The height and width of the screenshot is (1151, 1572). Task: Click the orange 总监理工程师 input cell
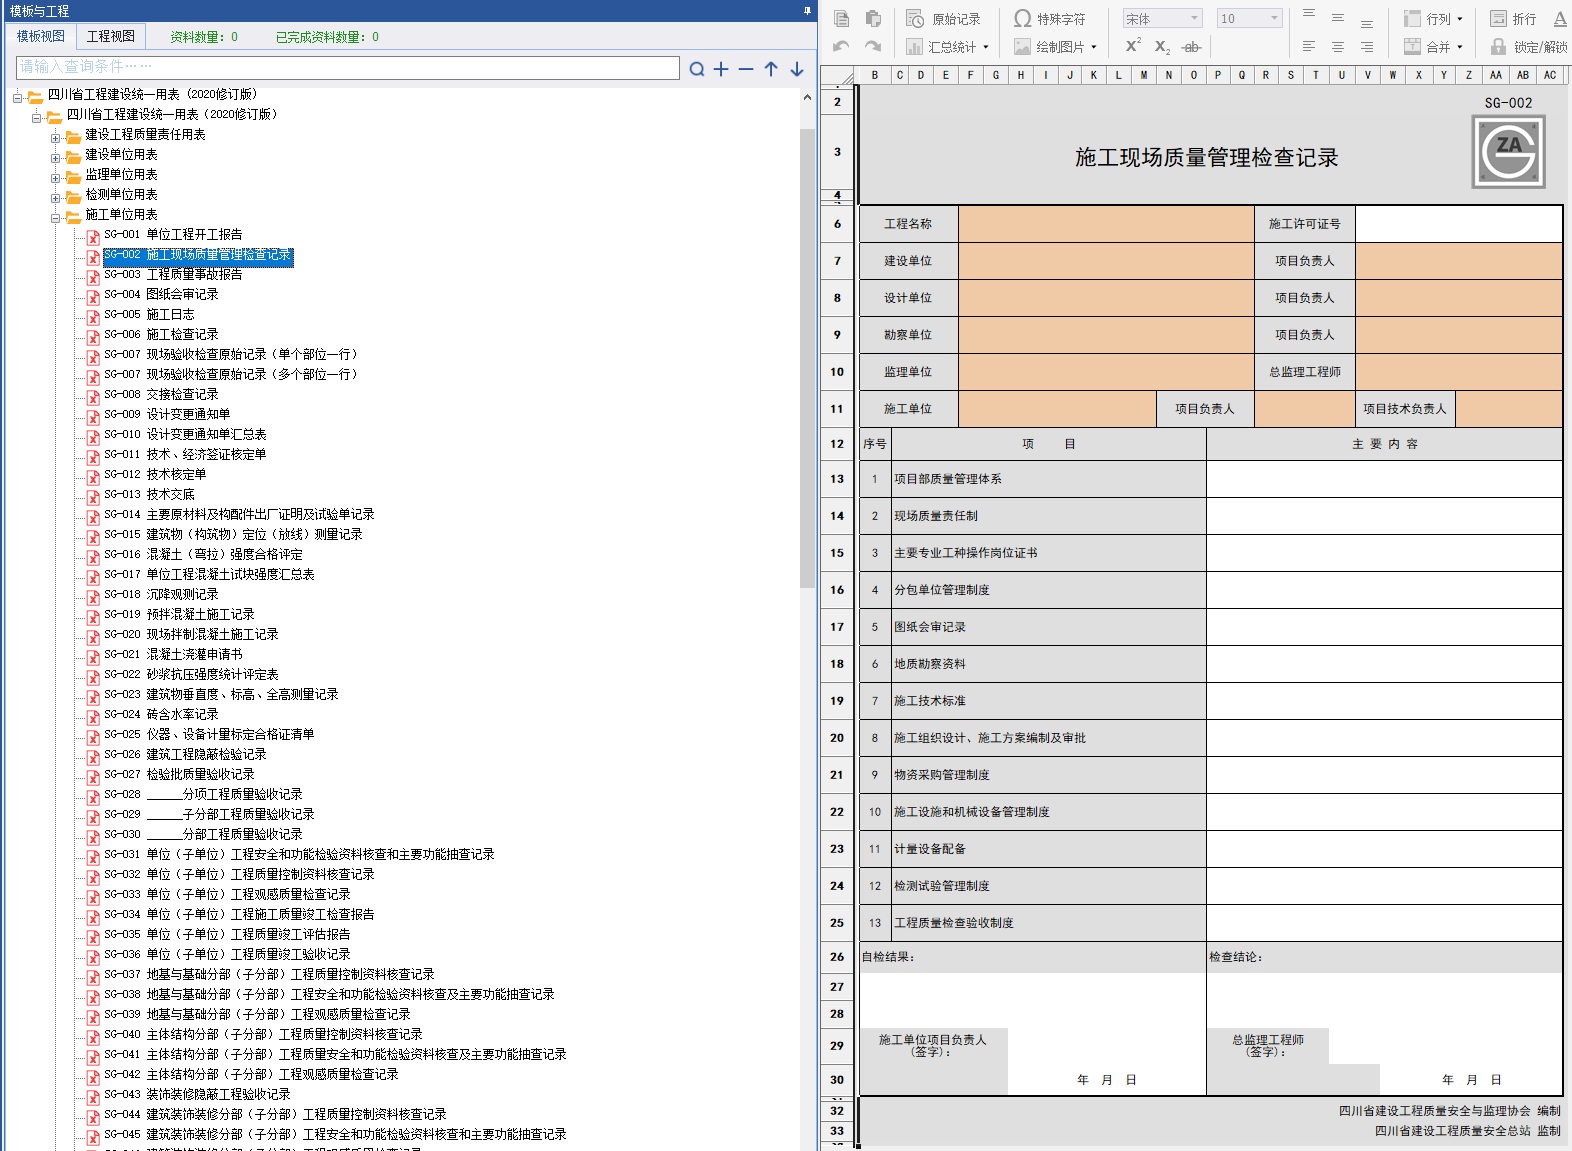pyautogui.click(x=1458, y=372)
